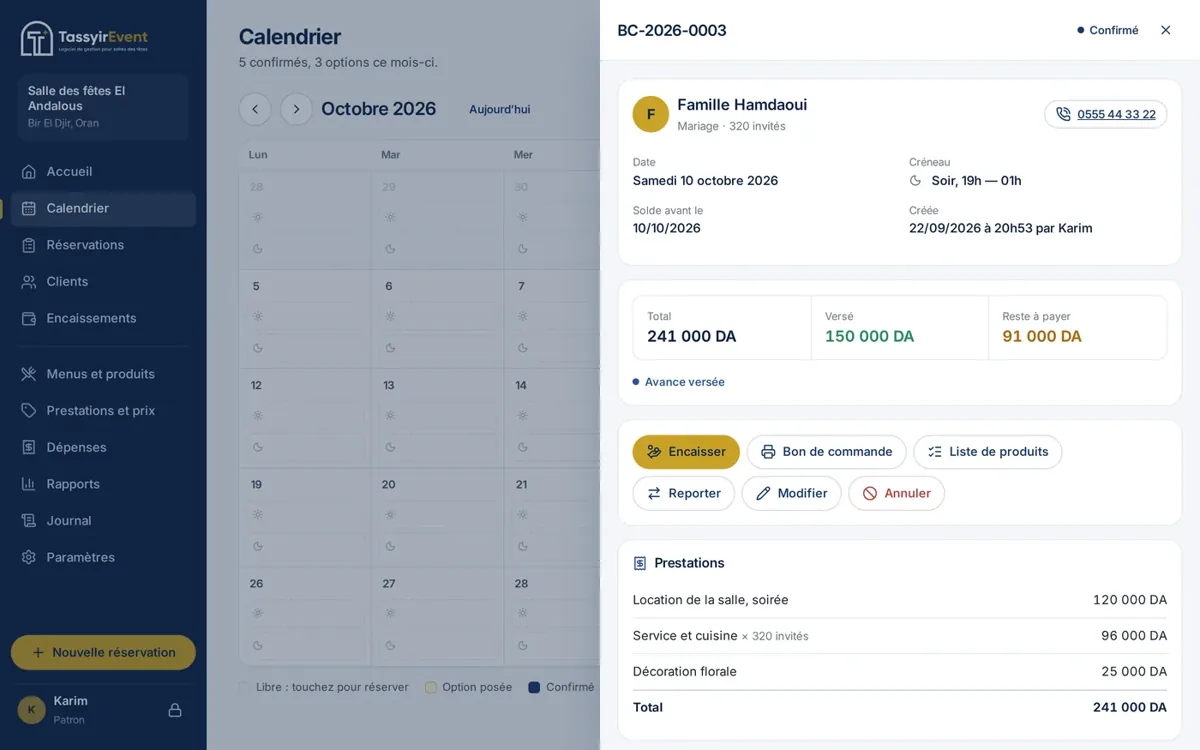This screenshot has width=1200, height=750.
Task: Open Rapports via the chart icon
Action: tap(29, 484)
